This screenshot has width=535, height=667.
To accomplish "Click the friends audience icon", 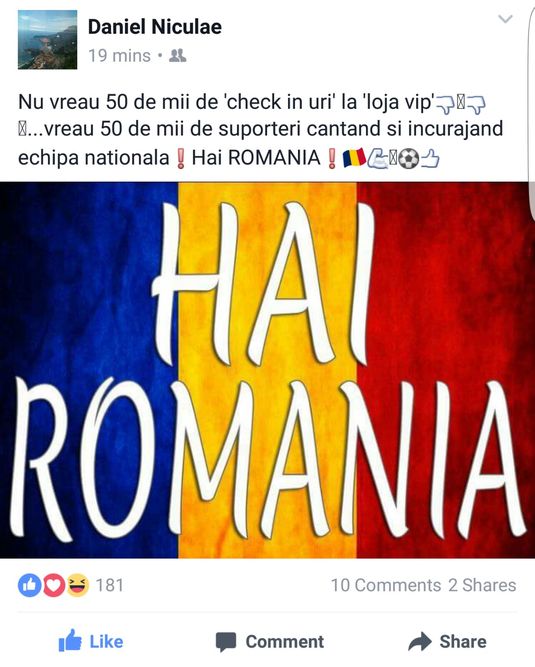I will (177, 55).
